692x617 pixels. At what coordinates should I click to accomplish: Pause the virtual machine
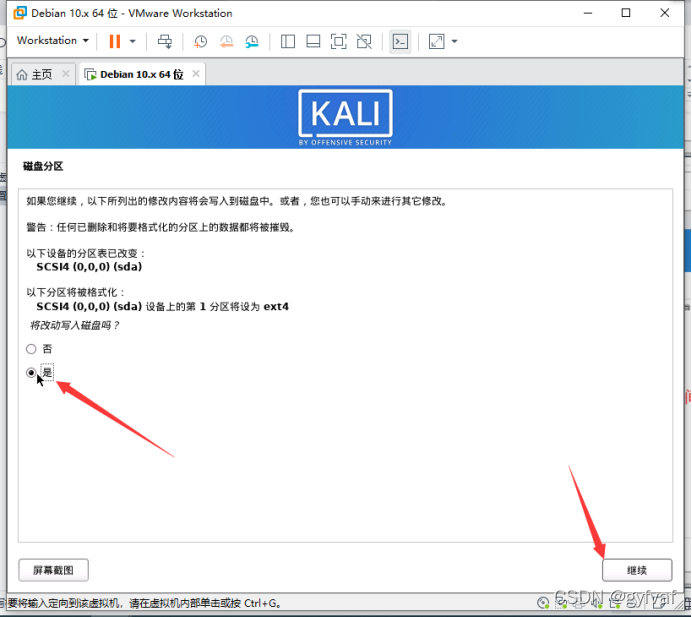(115, 41)
